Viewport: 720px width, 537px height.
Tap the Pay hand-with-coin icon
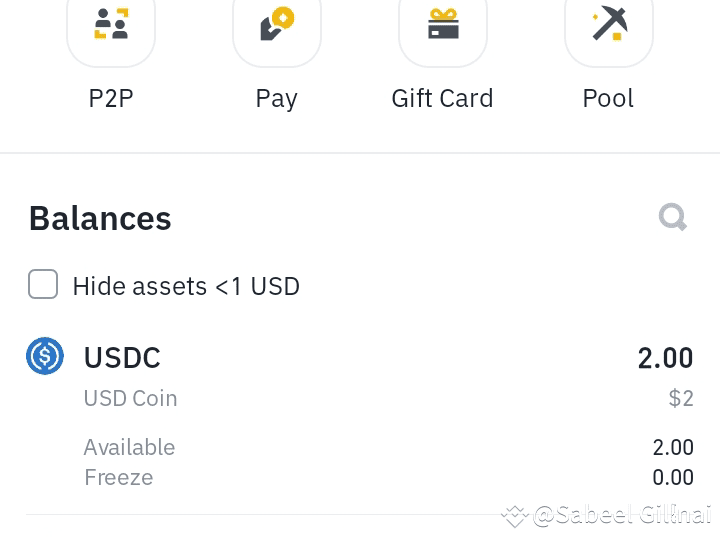[277, 26]
